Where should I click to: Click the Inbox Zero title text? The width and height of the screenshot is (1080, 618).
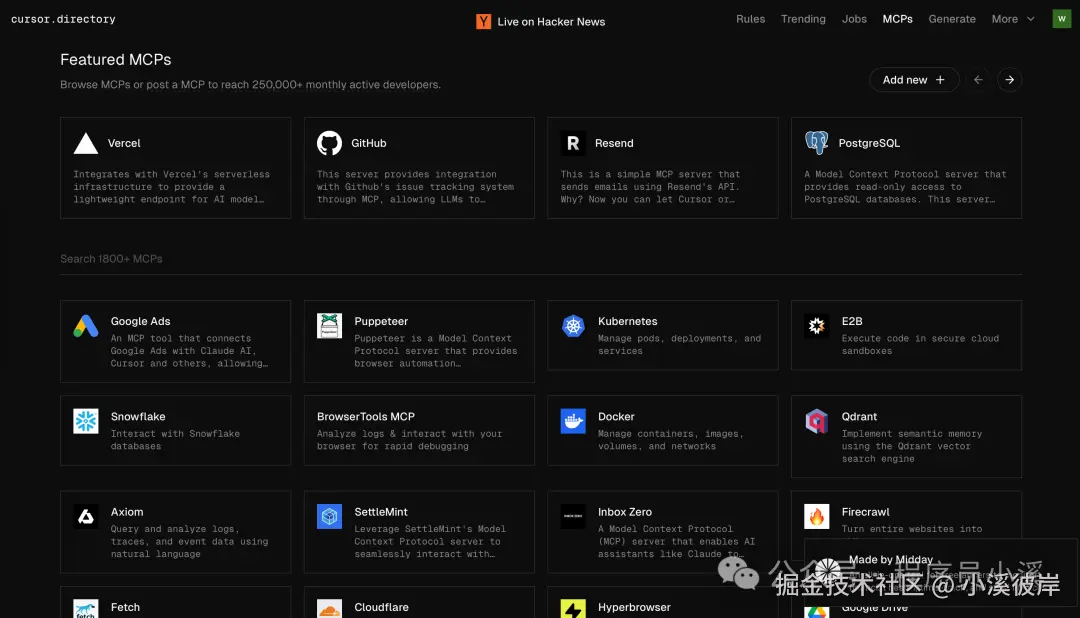pos(625,512)
